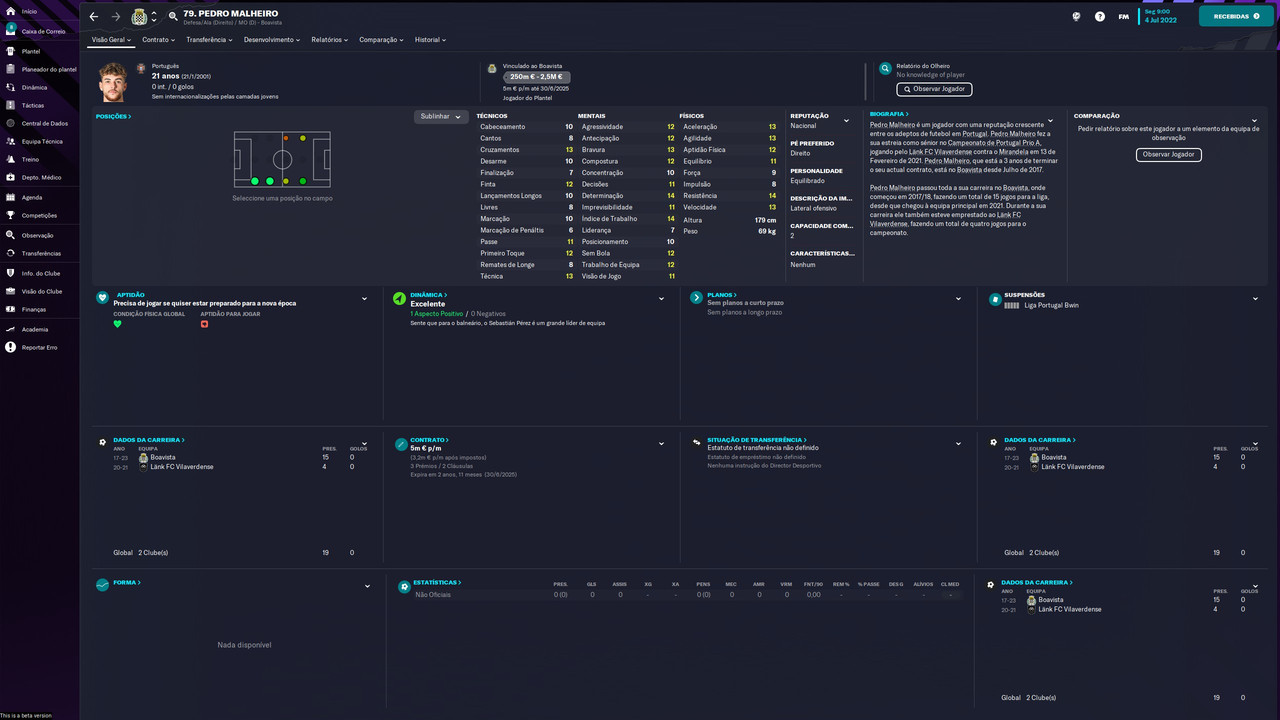The width and height of the screenshot is (1280, 720).
Task: Open the FM menu
Action: point(1124,17)
